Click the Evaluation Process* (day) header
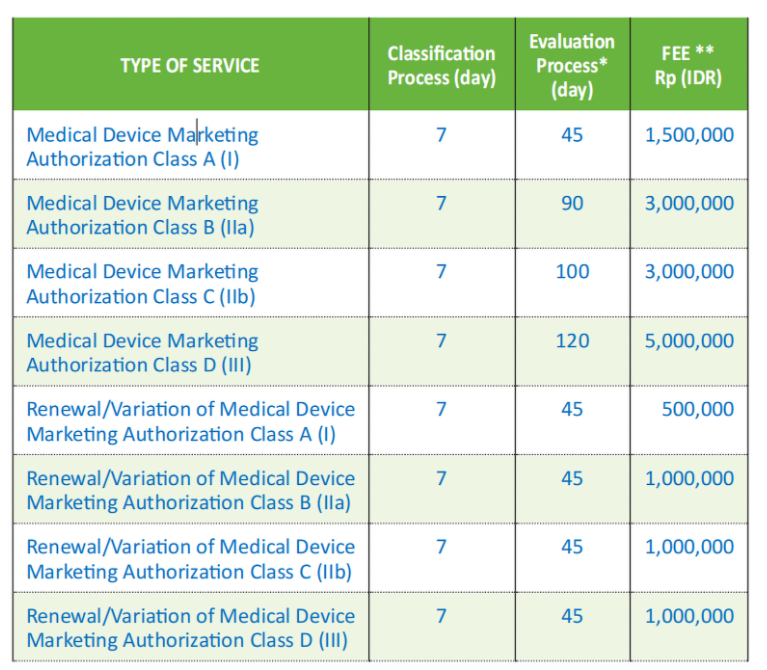The height and width of the screenshot is (670, 767). (x=572, y=66)
